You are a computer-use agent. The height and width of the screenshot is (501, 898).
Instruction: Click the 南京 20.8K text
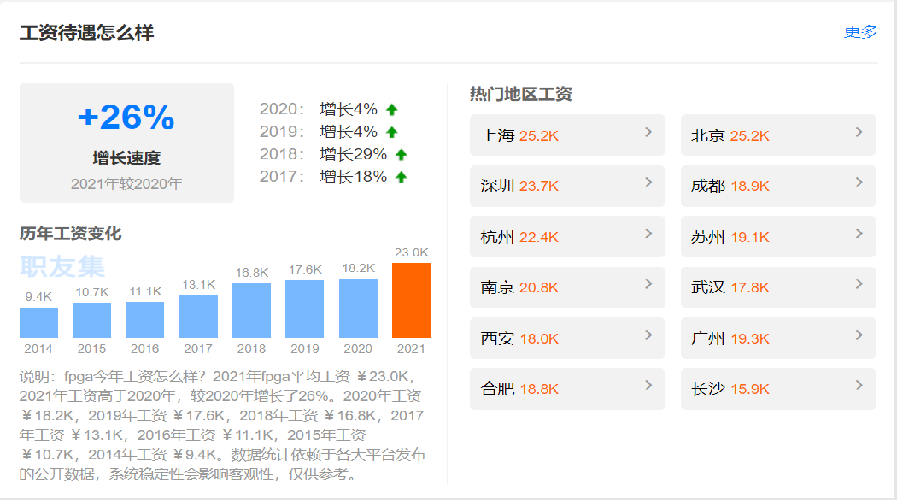click(519, 287)
